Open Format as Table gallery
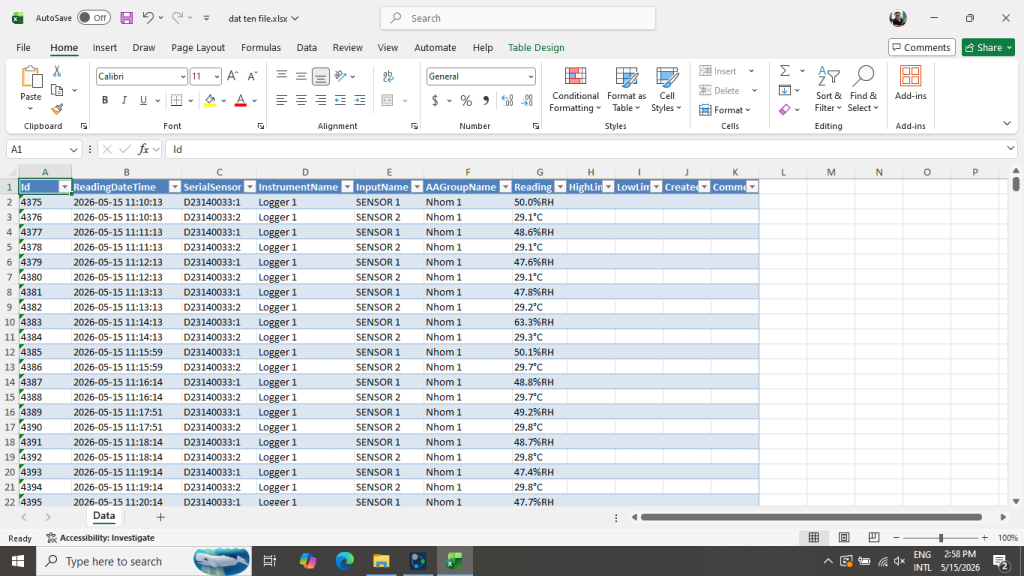Viewport: 1024px width, 576px height. coord(626,90)
